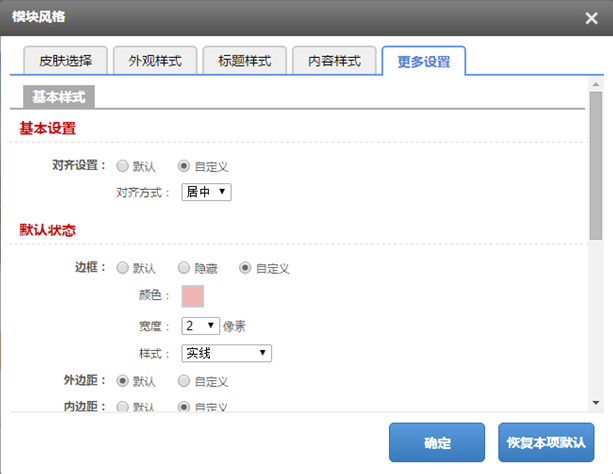Set 对齐设置 to 默认
Image resolution: width=613 pixels, height=474 pixels.
click(123, 166)
